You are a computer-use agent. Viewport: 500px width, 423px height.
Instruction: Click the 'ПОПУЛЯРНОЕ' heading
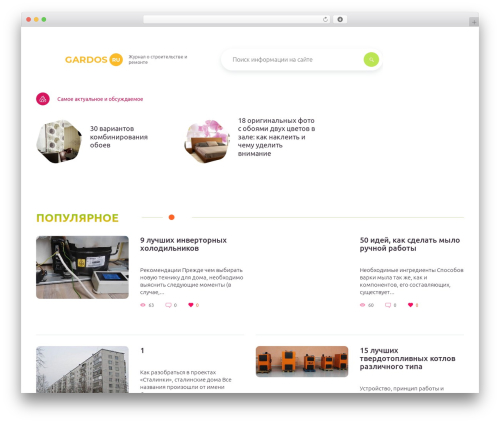(x=77, y=218)
